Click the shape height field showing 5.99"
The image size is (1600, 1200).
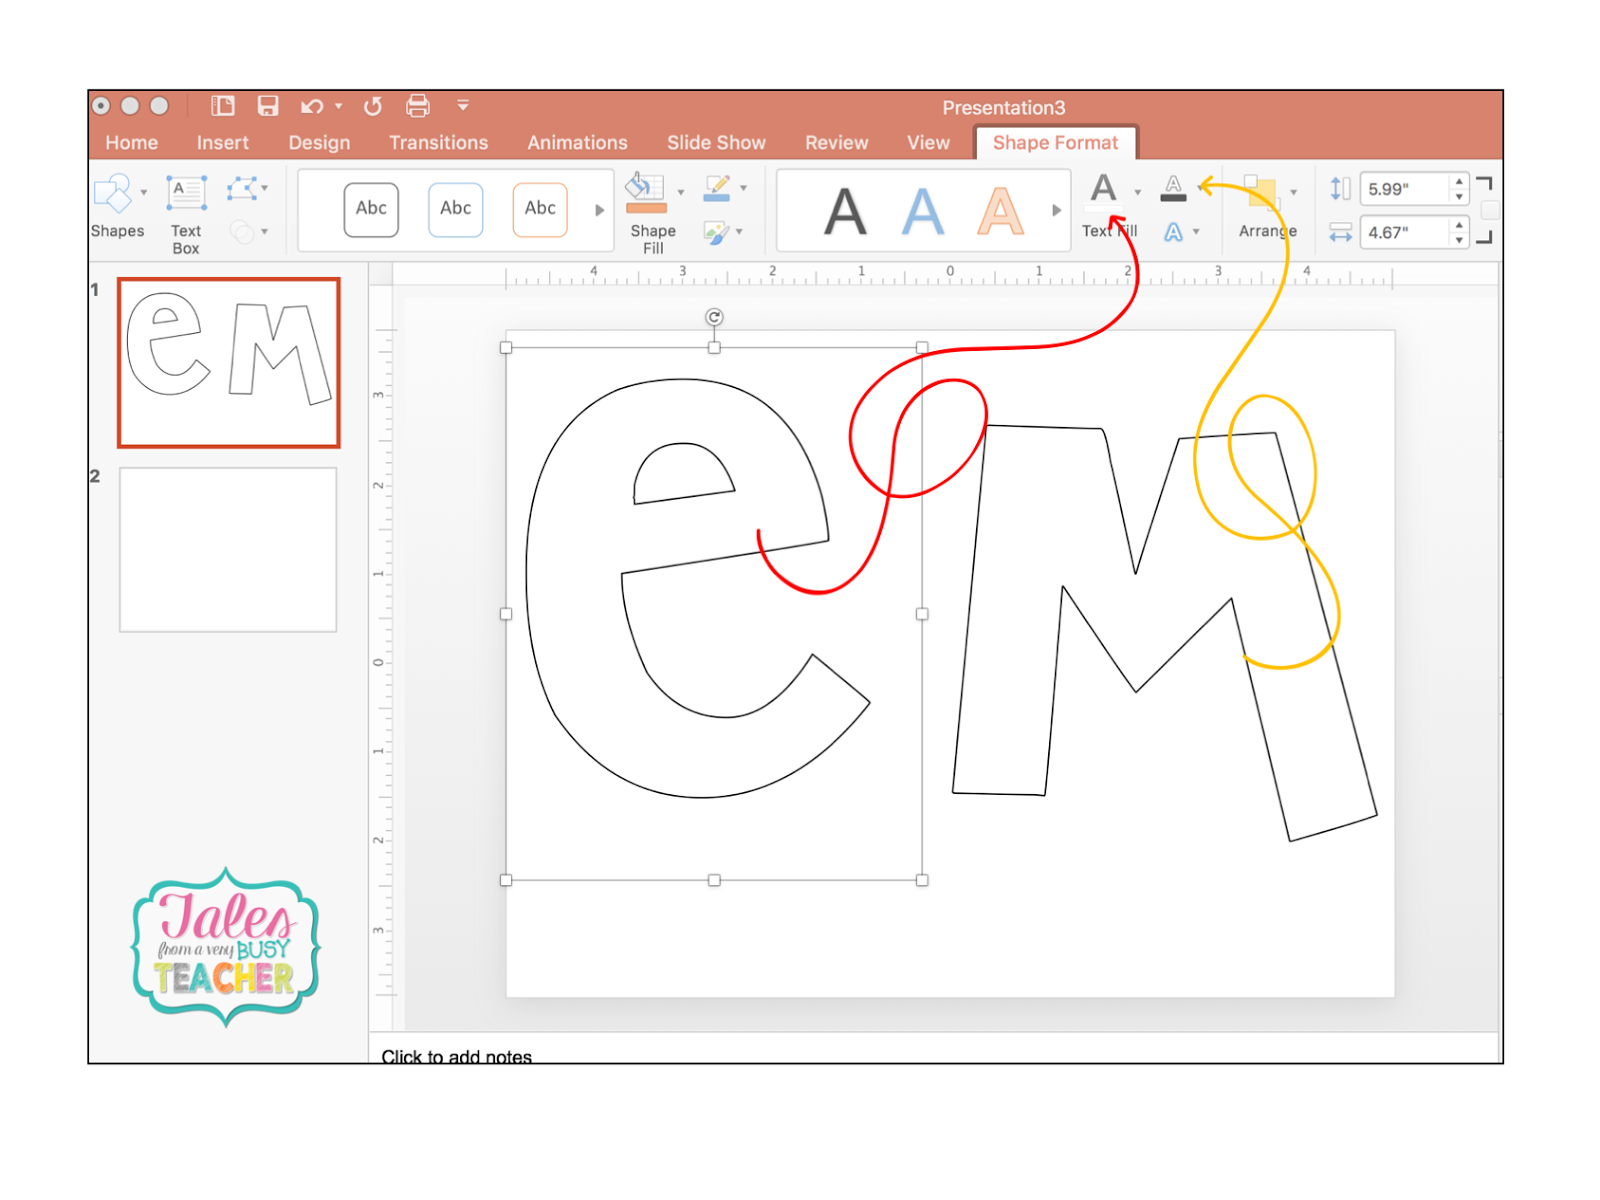pos(1405,189)
